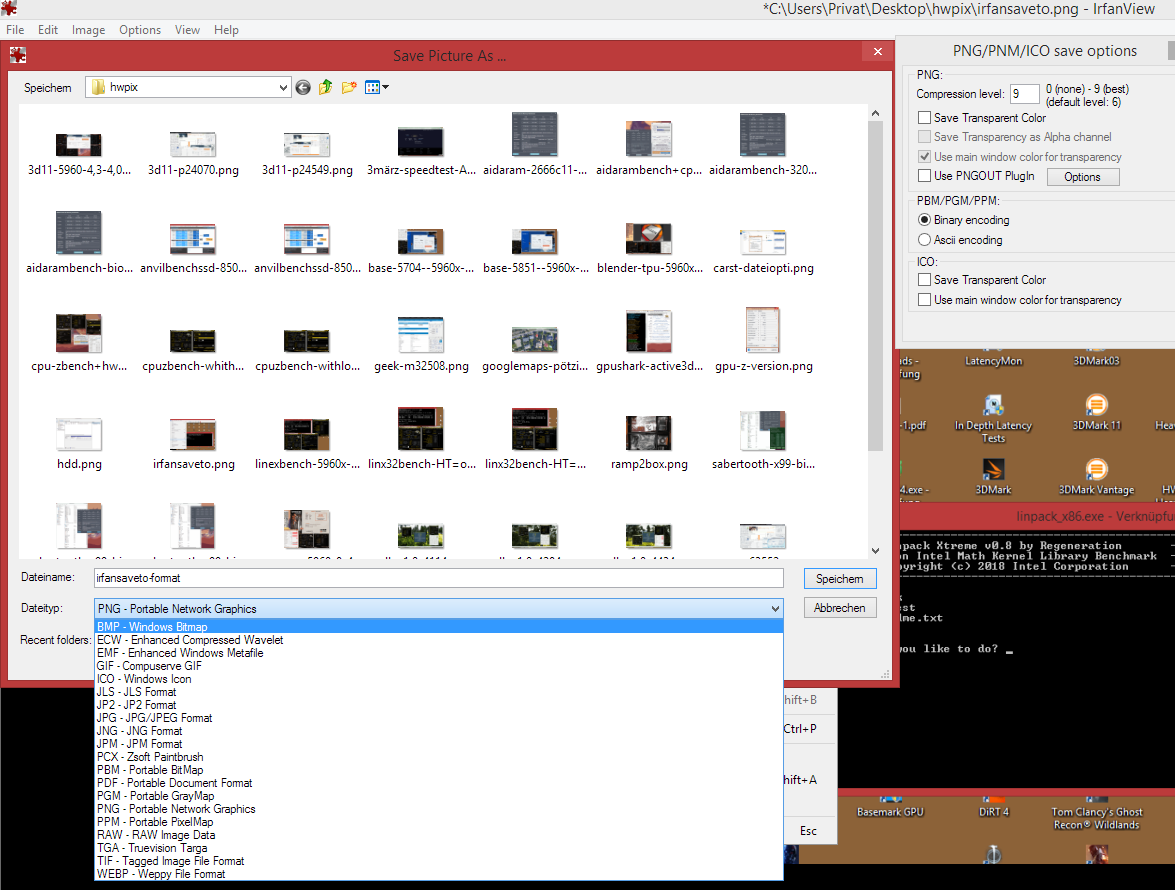Expand the hwpix folder dropdown
The image size is (1175, 890).
(283, 88)
